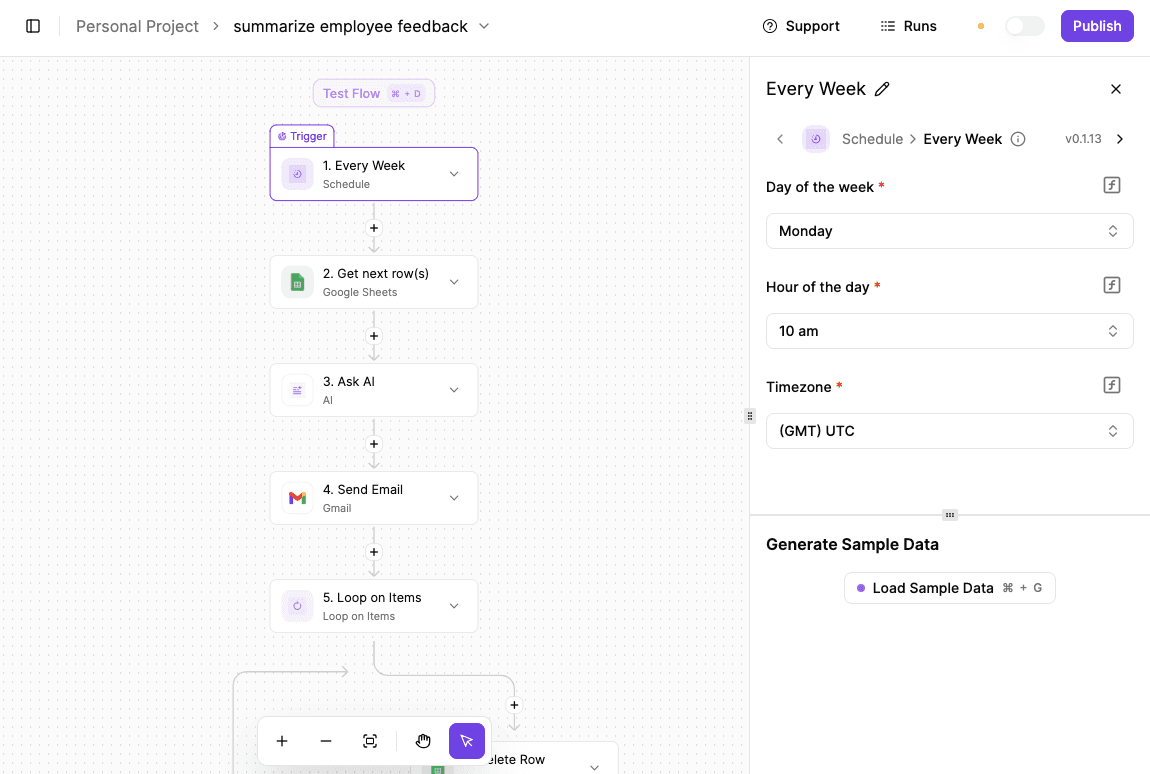Screen dimensions: 1150x774
Task: Enable the flow toggle switch near Publish
Action: [x=1024, y=26]
